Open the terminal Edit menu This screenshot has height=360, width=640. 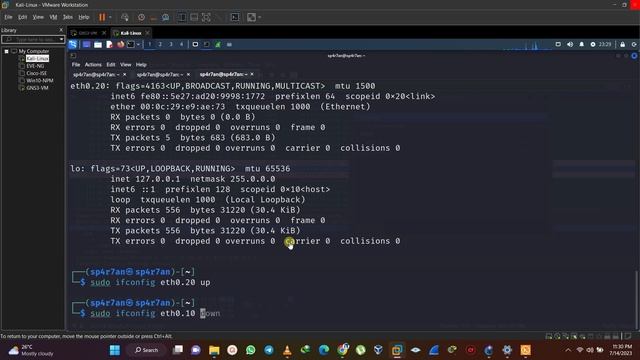[x=111, y=64]
